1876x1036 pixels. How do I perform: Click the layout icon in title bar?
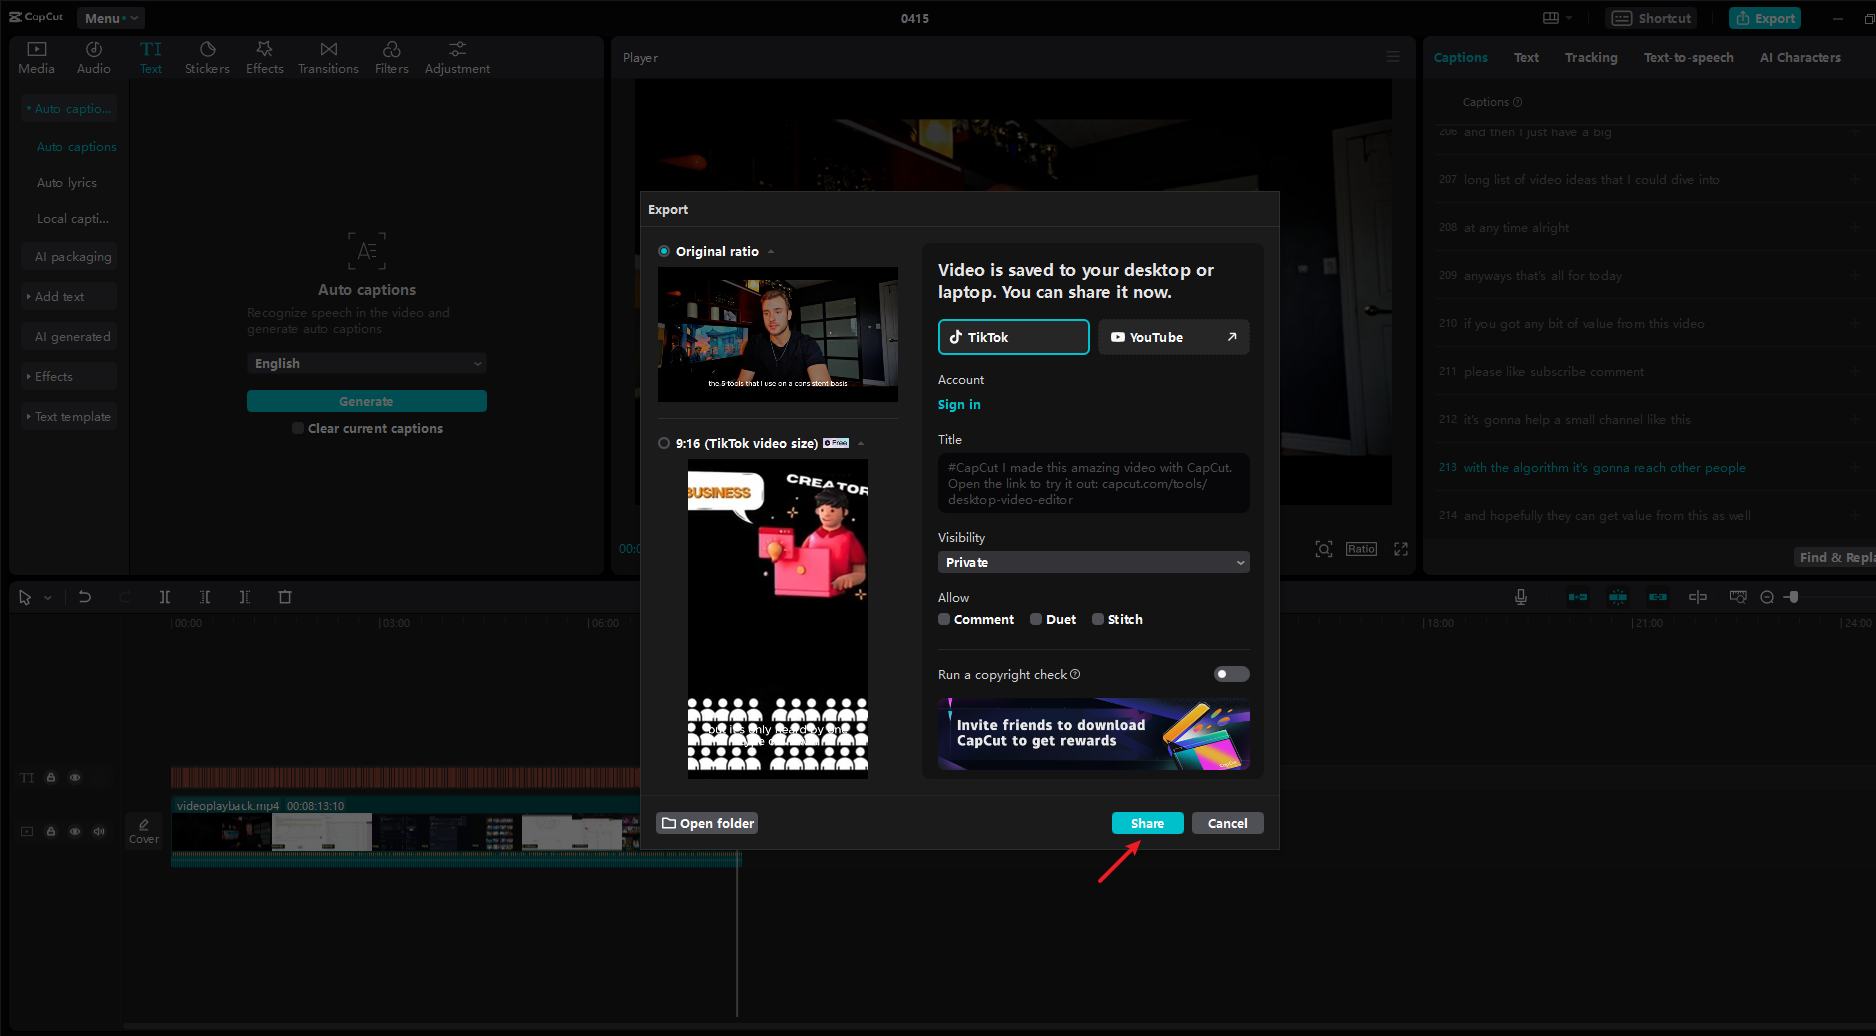[1551, 18]
